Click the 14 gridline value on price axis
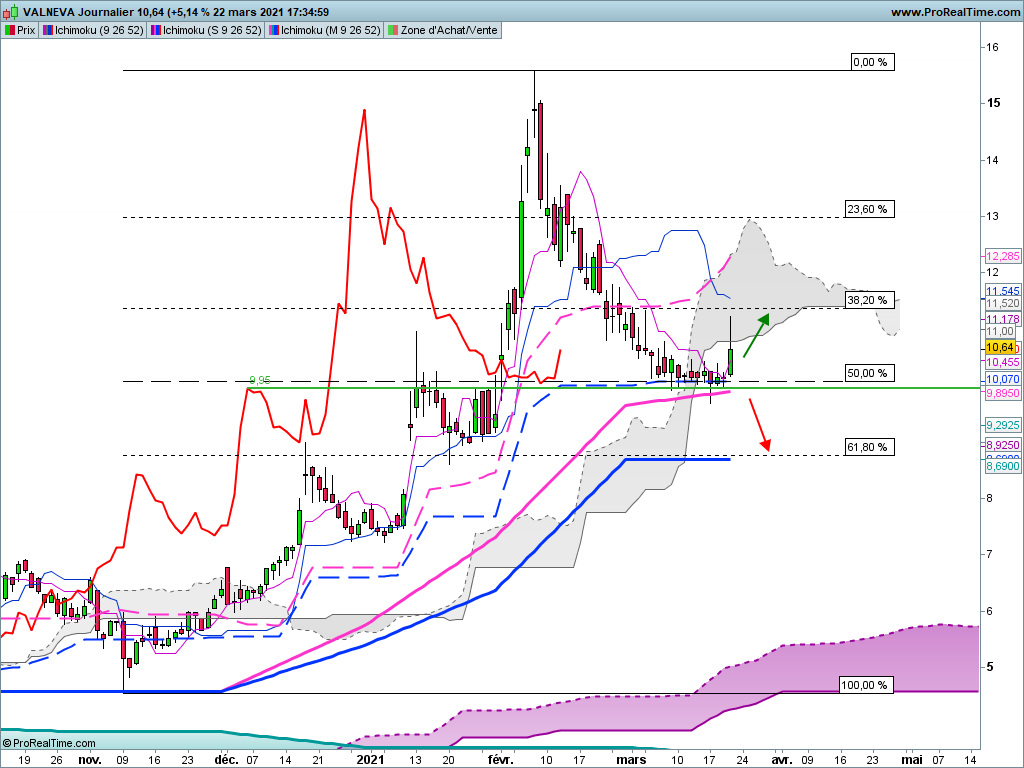Image resolution: width=1024 pixels, height=768 pixels. tap(993, 160)
